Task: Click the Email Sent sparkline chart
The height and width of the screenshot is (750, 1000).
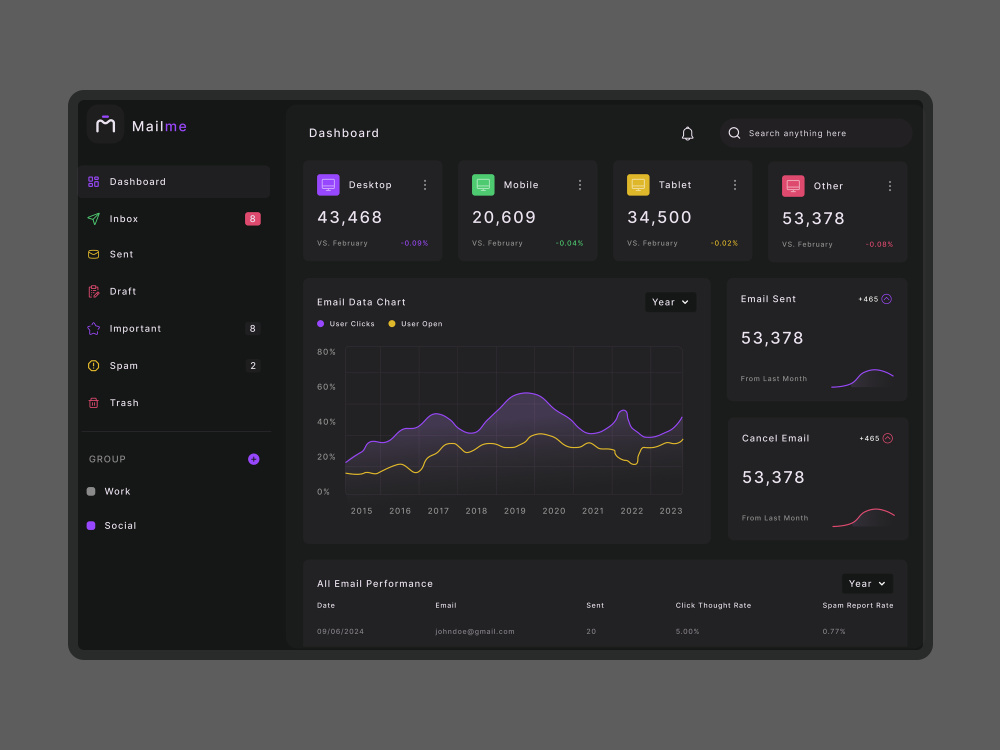Action: 862,378
